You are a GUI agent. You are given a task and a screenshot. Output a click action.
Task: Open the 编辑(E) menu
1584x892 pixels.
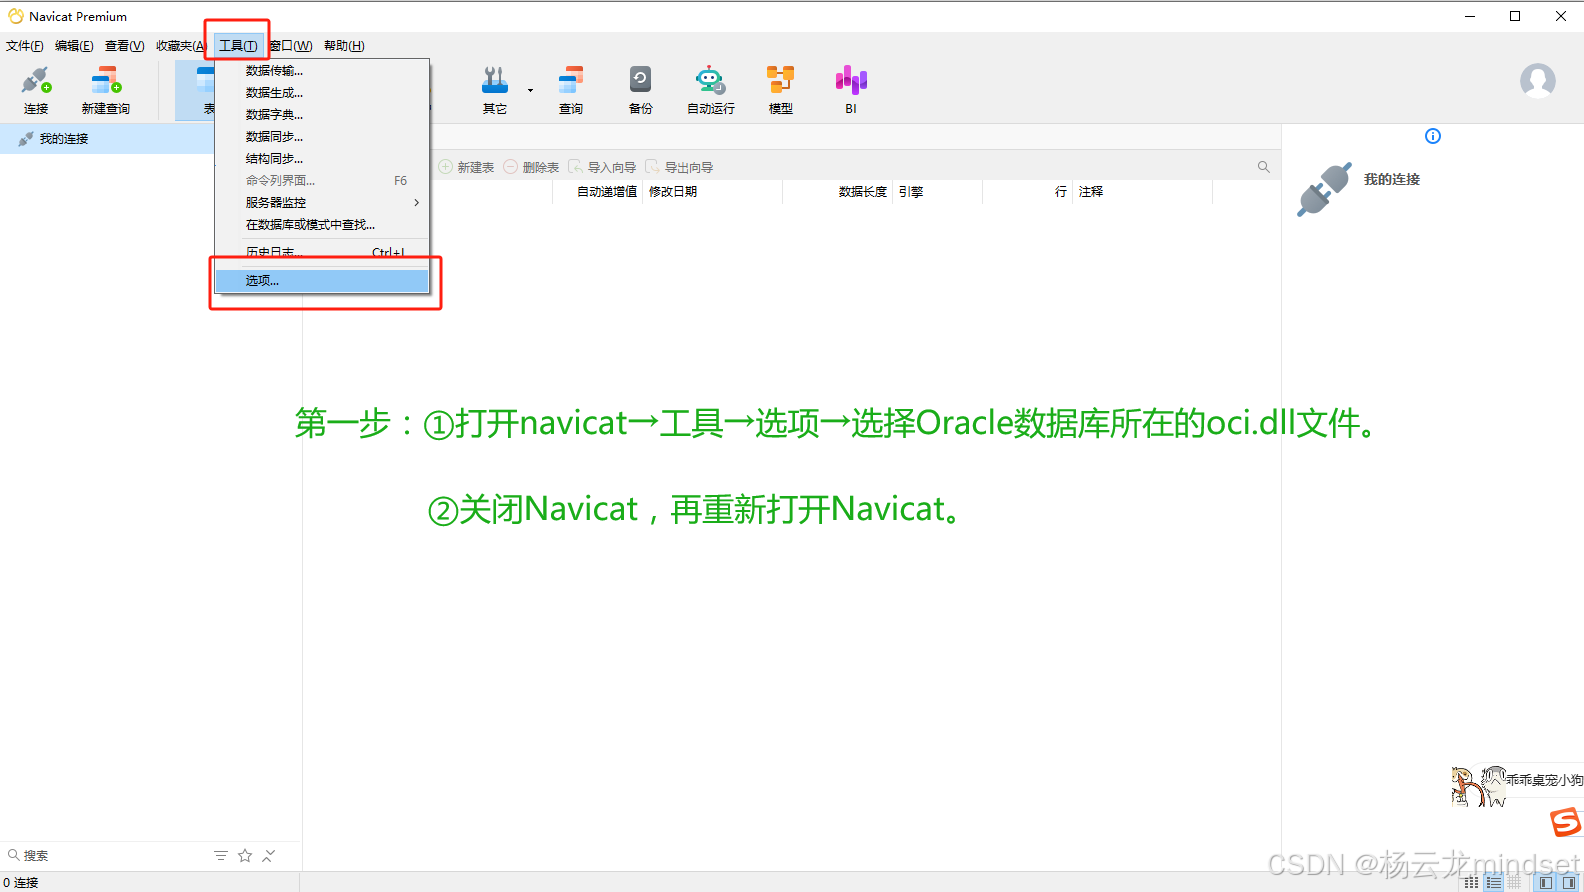point(74,46)
